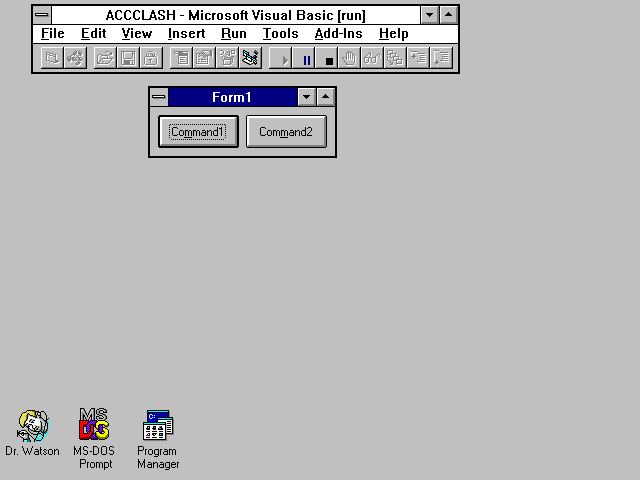Toggle the Lock Controls padlock icon

point(150,59)
